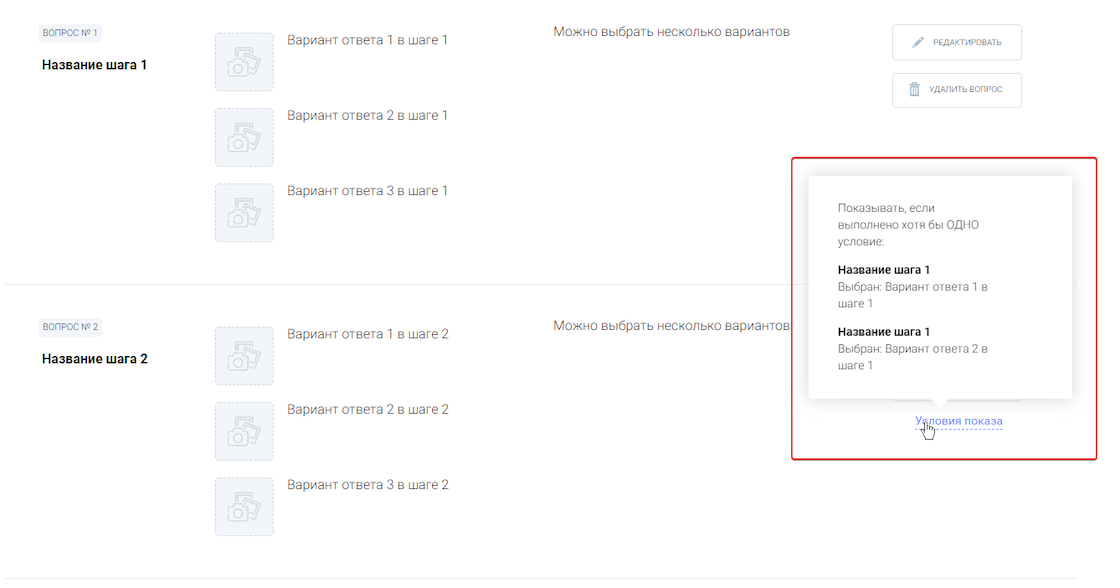The width and height of the screenshot is (1120, 588).
Task: Click the trash icon on Удалить вопрос
Action: pyautogui.click(x=914, y=90)
